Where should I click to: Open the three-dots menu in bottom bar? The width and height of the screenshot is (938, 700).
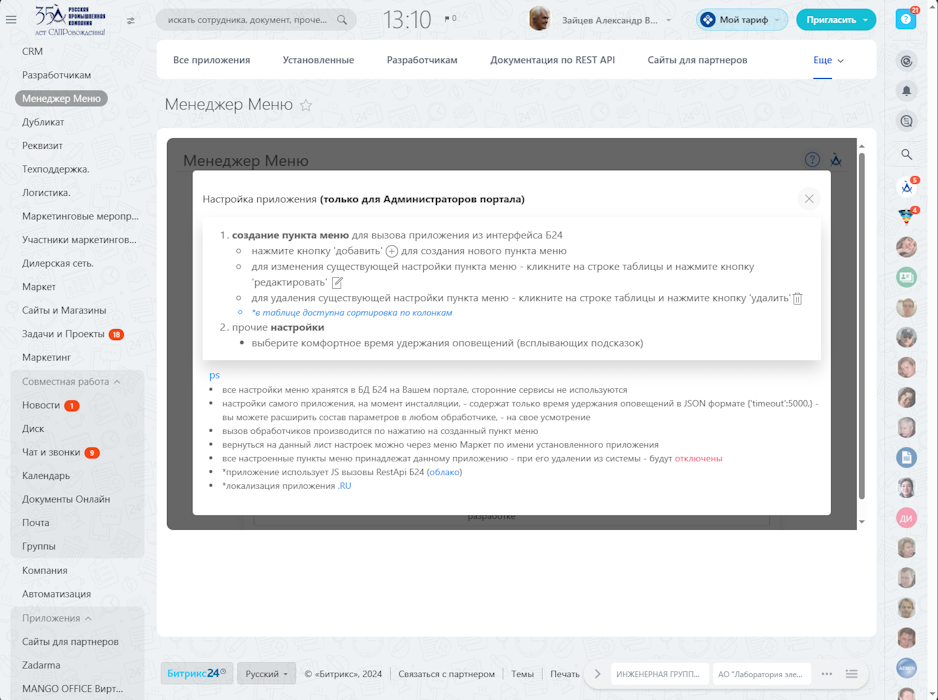pyautogui.click(x=827, y=674)
